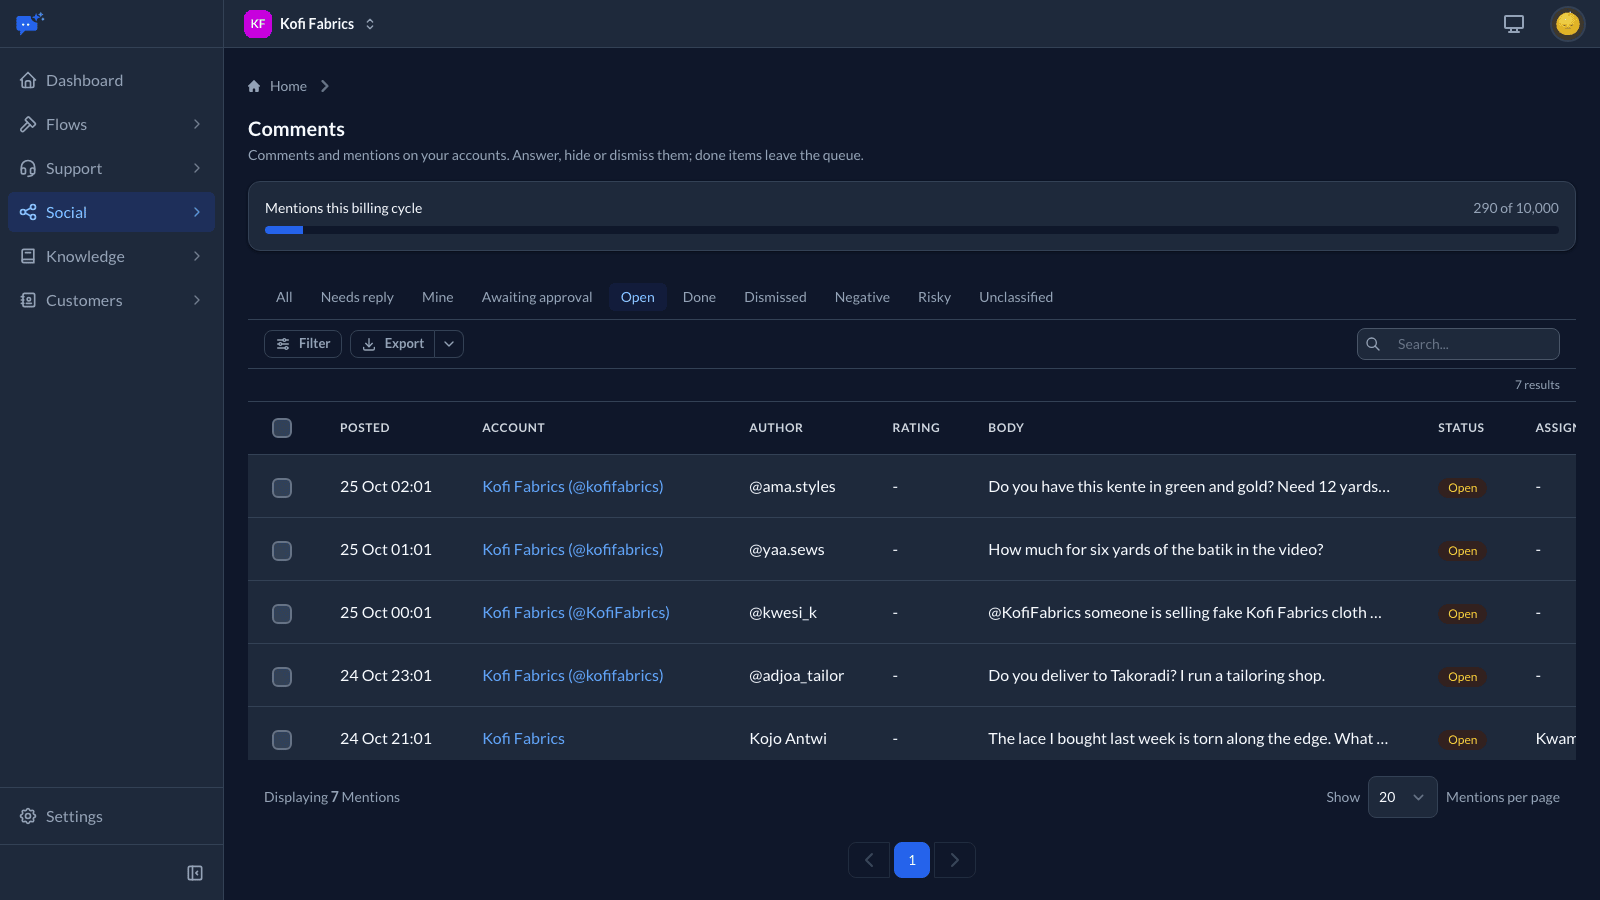Open Settings gear in sidebar
1600x900 pixels.
pyautogui.click(x=28, y=816)
